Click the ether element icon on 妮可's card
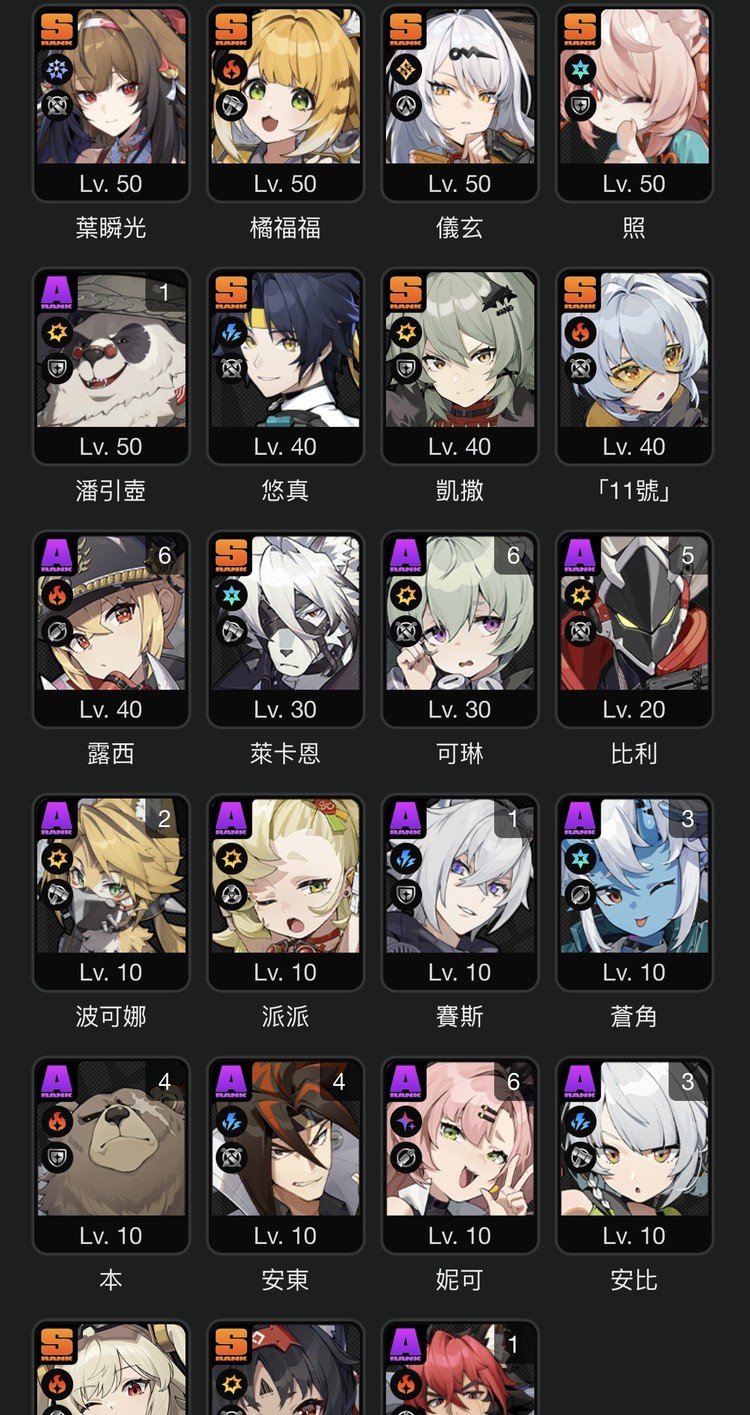 [x=405, y=1122]
